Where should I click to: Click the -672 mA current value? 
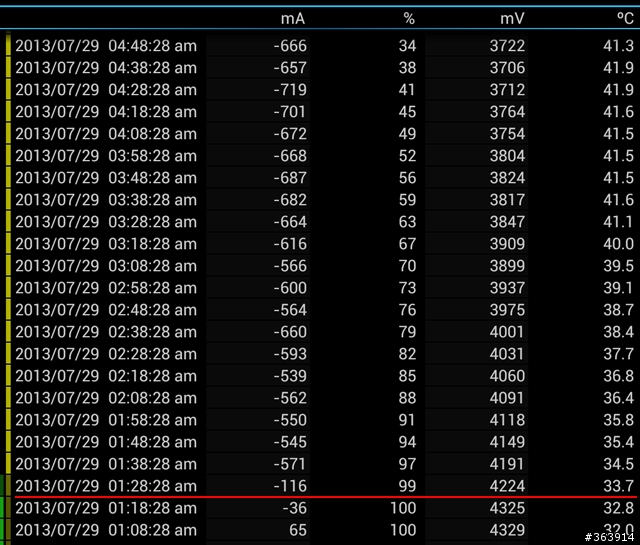click(x=290, y=134)
